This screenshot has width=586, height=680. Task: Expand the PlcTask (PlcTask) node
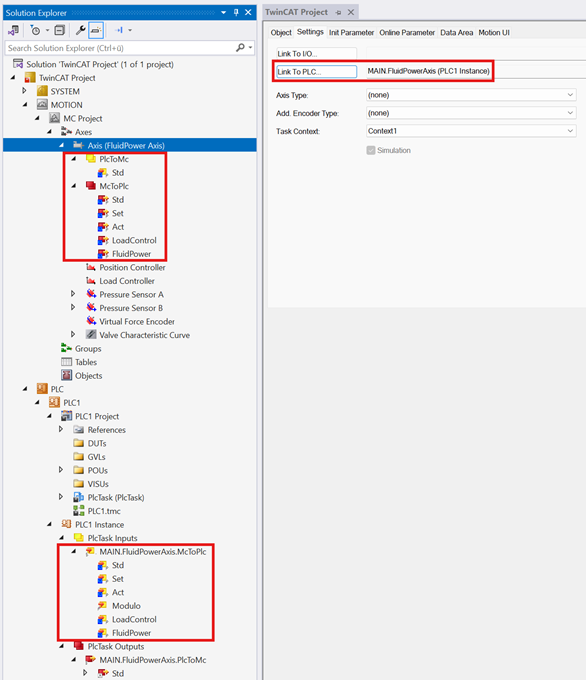(x=61, y=497)
